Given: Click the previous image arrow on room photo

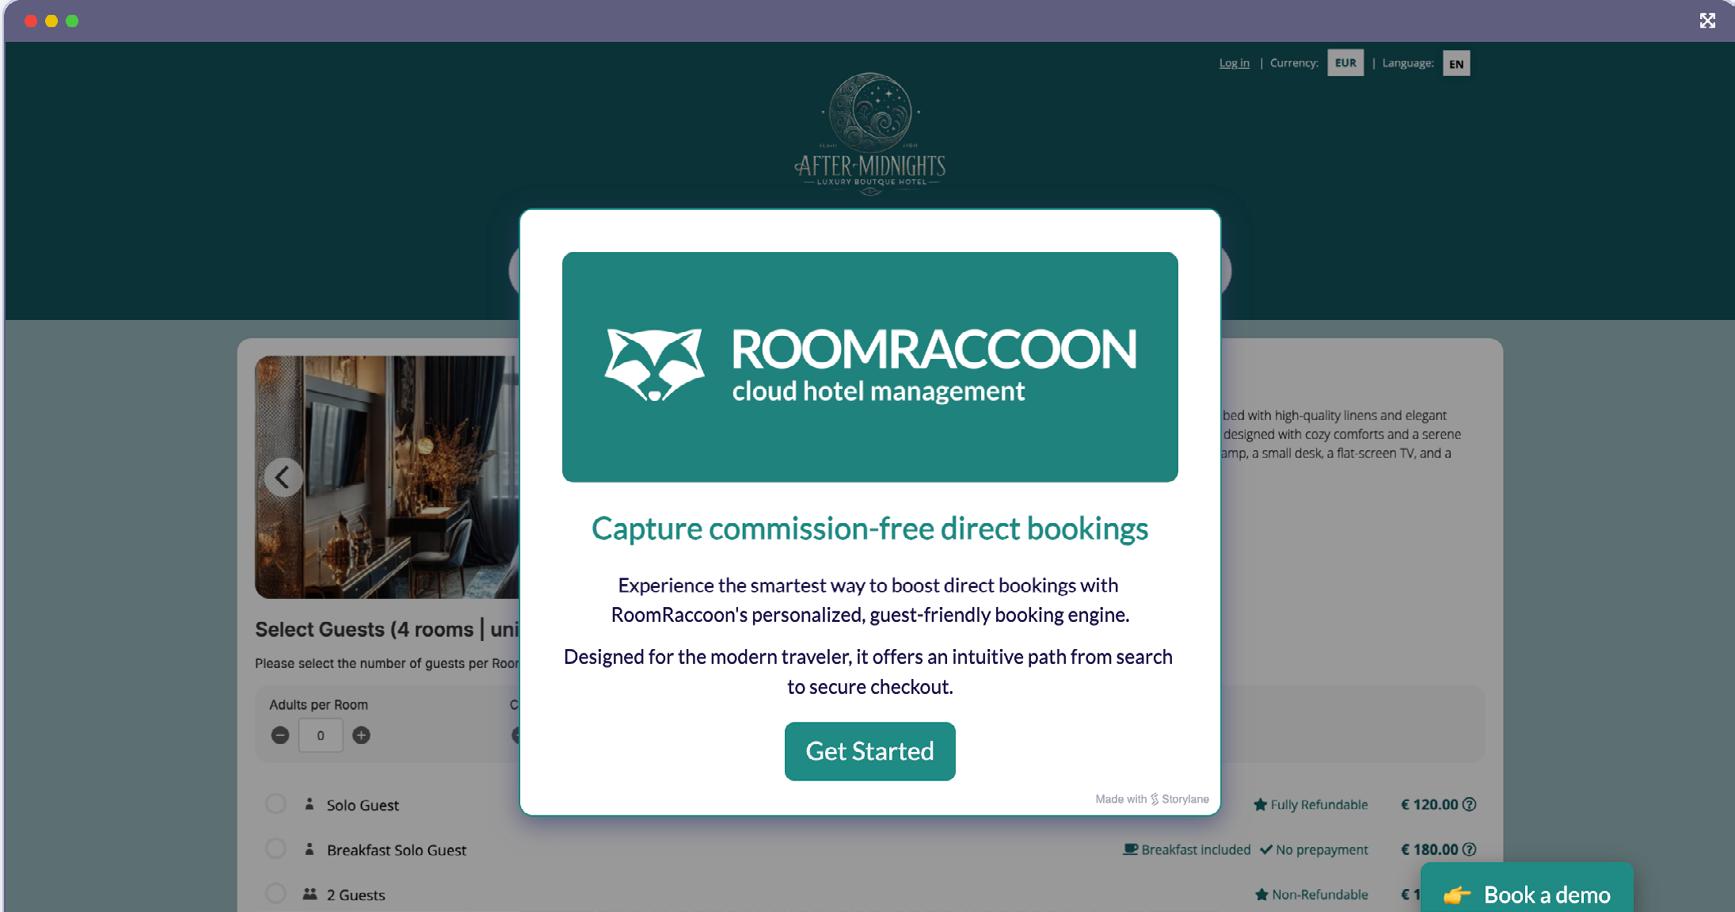Looking at the screenshot, I should tap(283, 477).
